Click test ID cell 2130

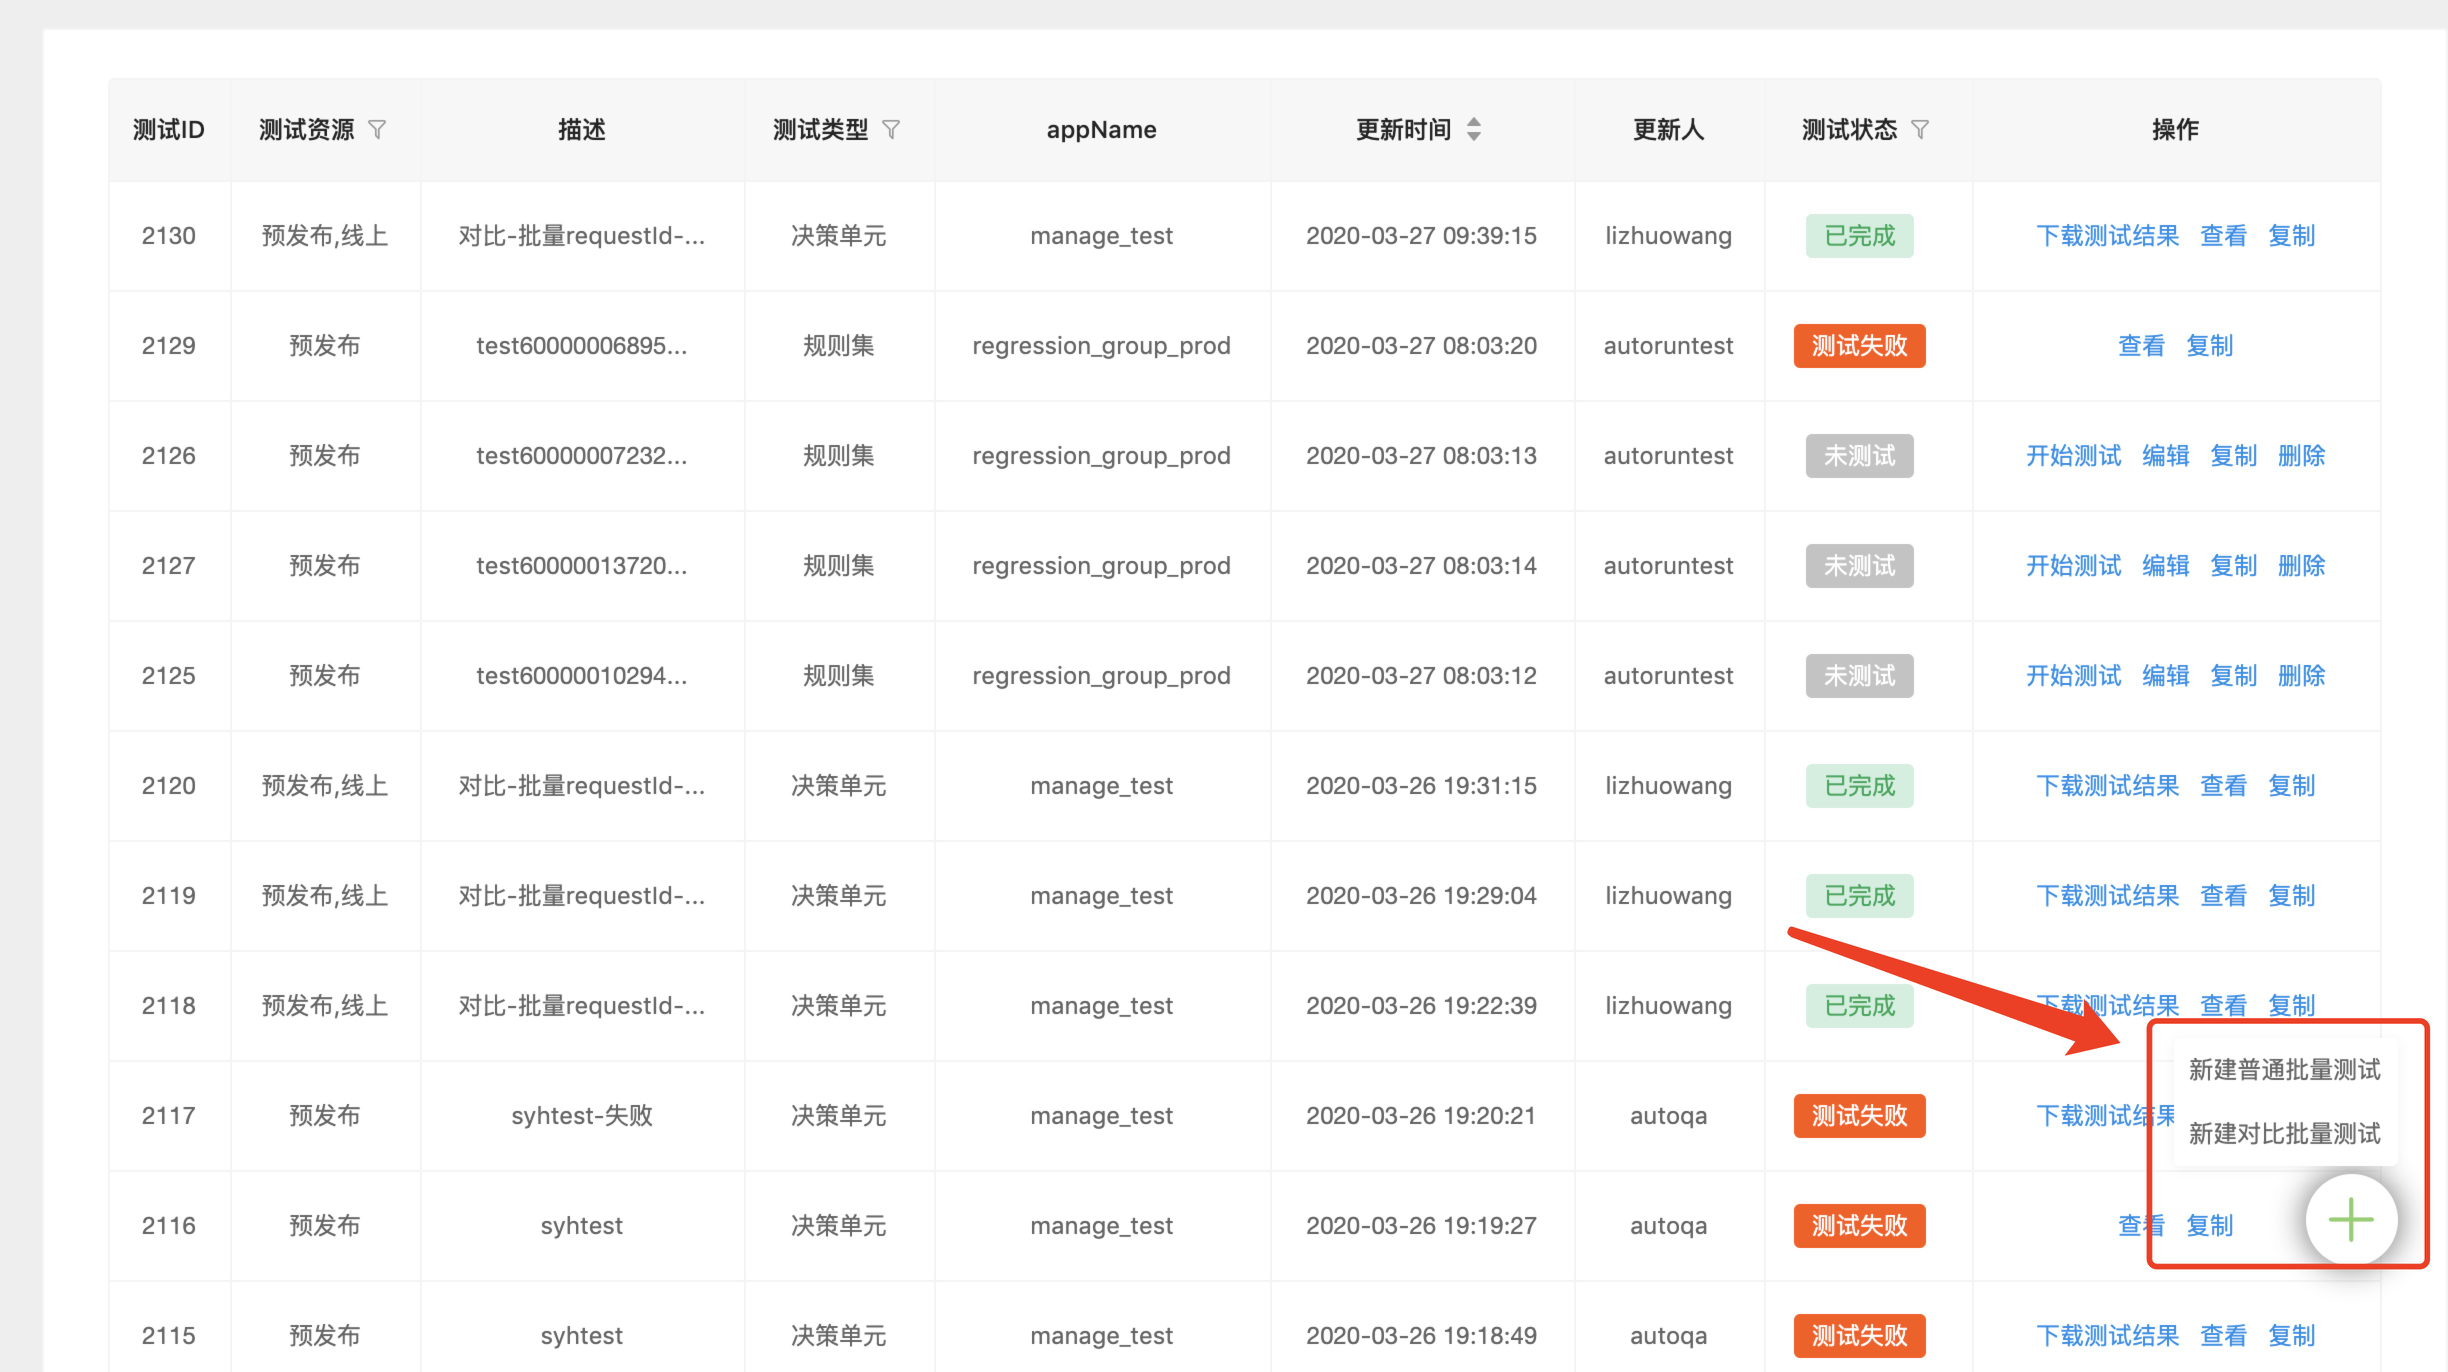(168, 236)
